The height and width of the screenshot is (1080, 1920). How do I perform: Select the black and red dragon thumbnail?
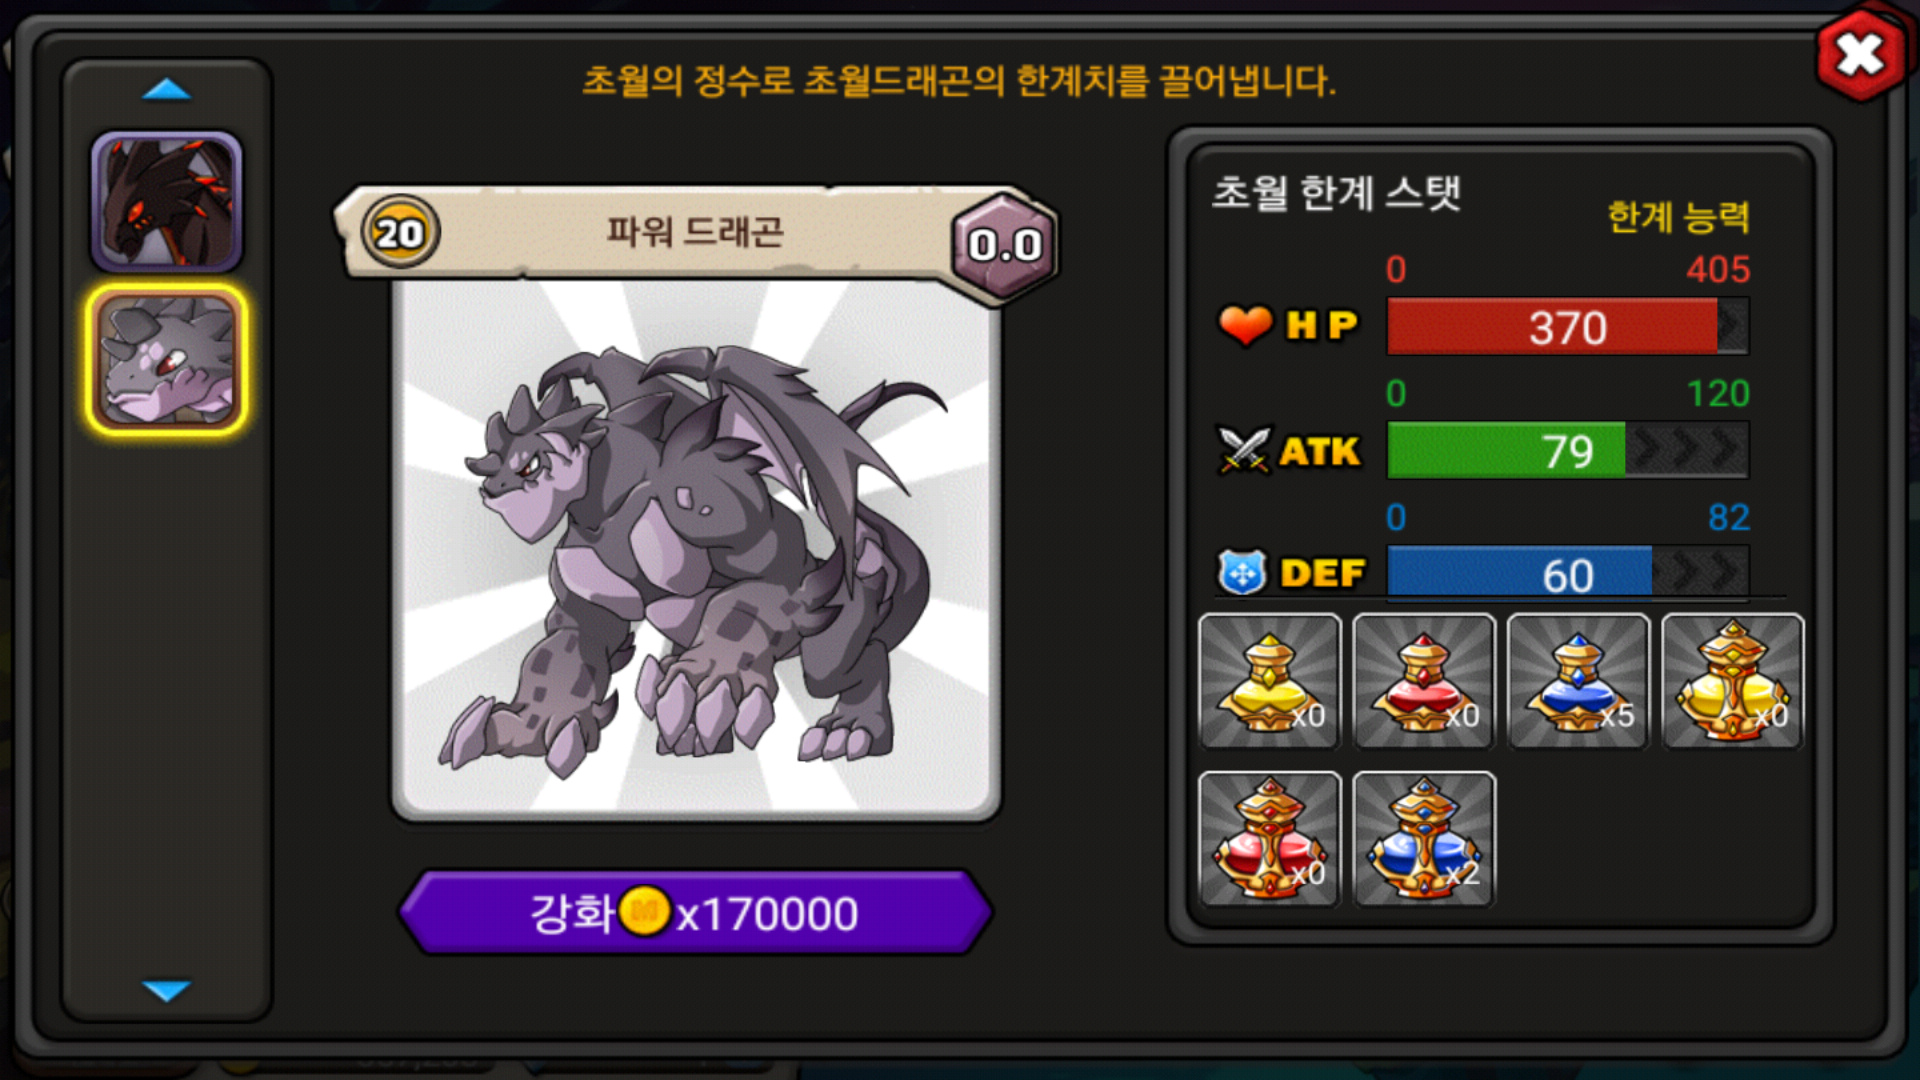166,202
